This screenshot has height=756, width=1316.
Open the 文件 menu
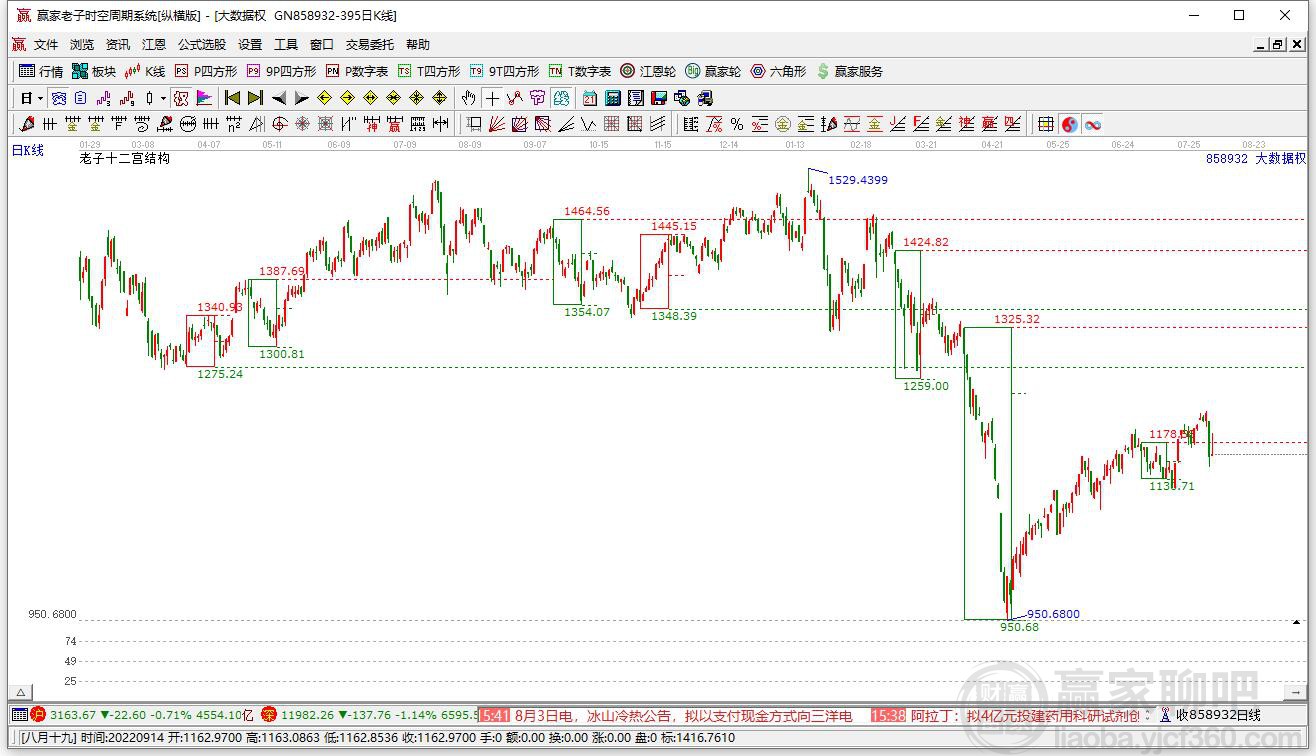click(46, 45)
